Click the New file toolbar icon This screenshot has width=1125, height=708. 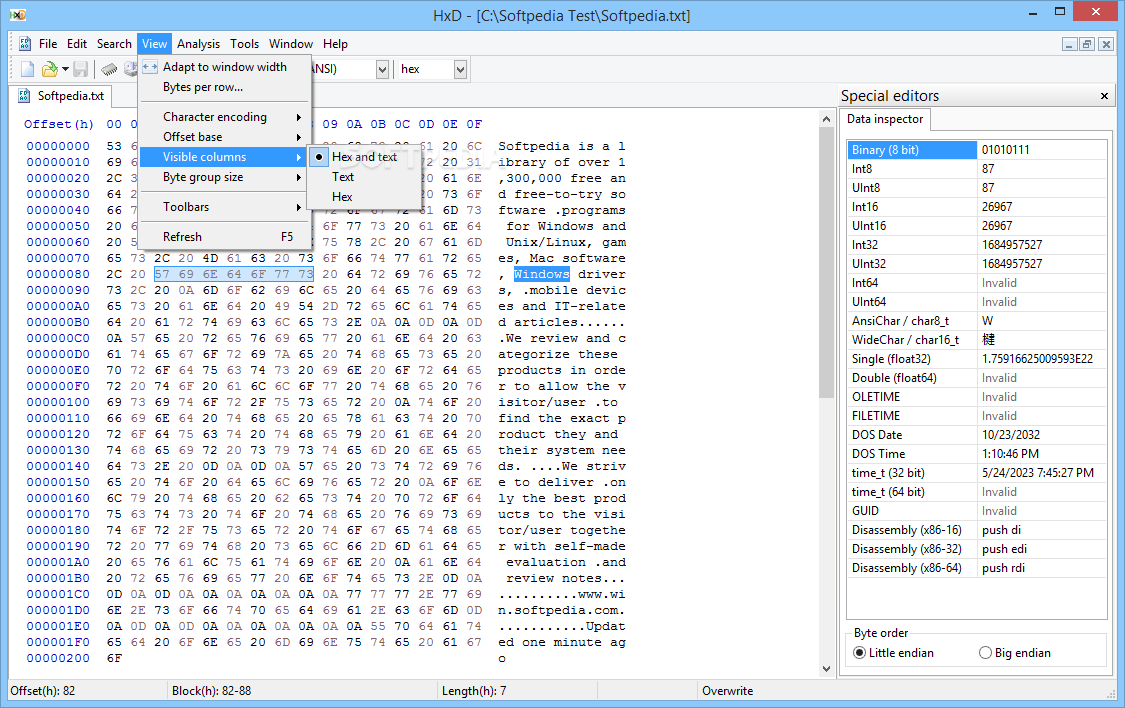point(27,69)
